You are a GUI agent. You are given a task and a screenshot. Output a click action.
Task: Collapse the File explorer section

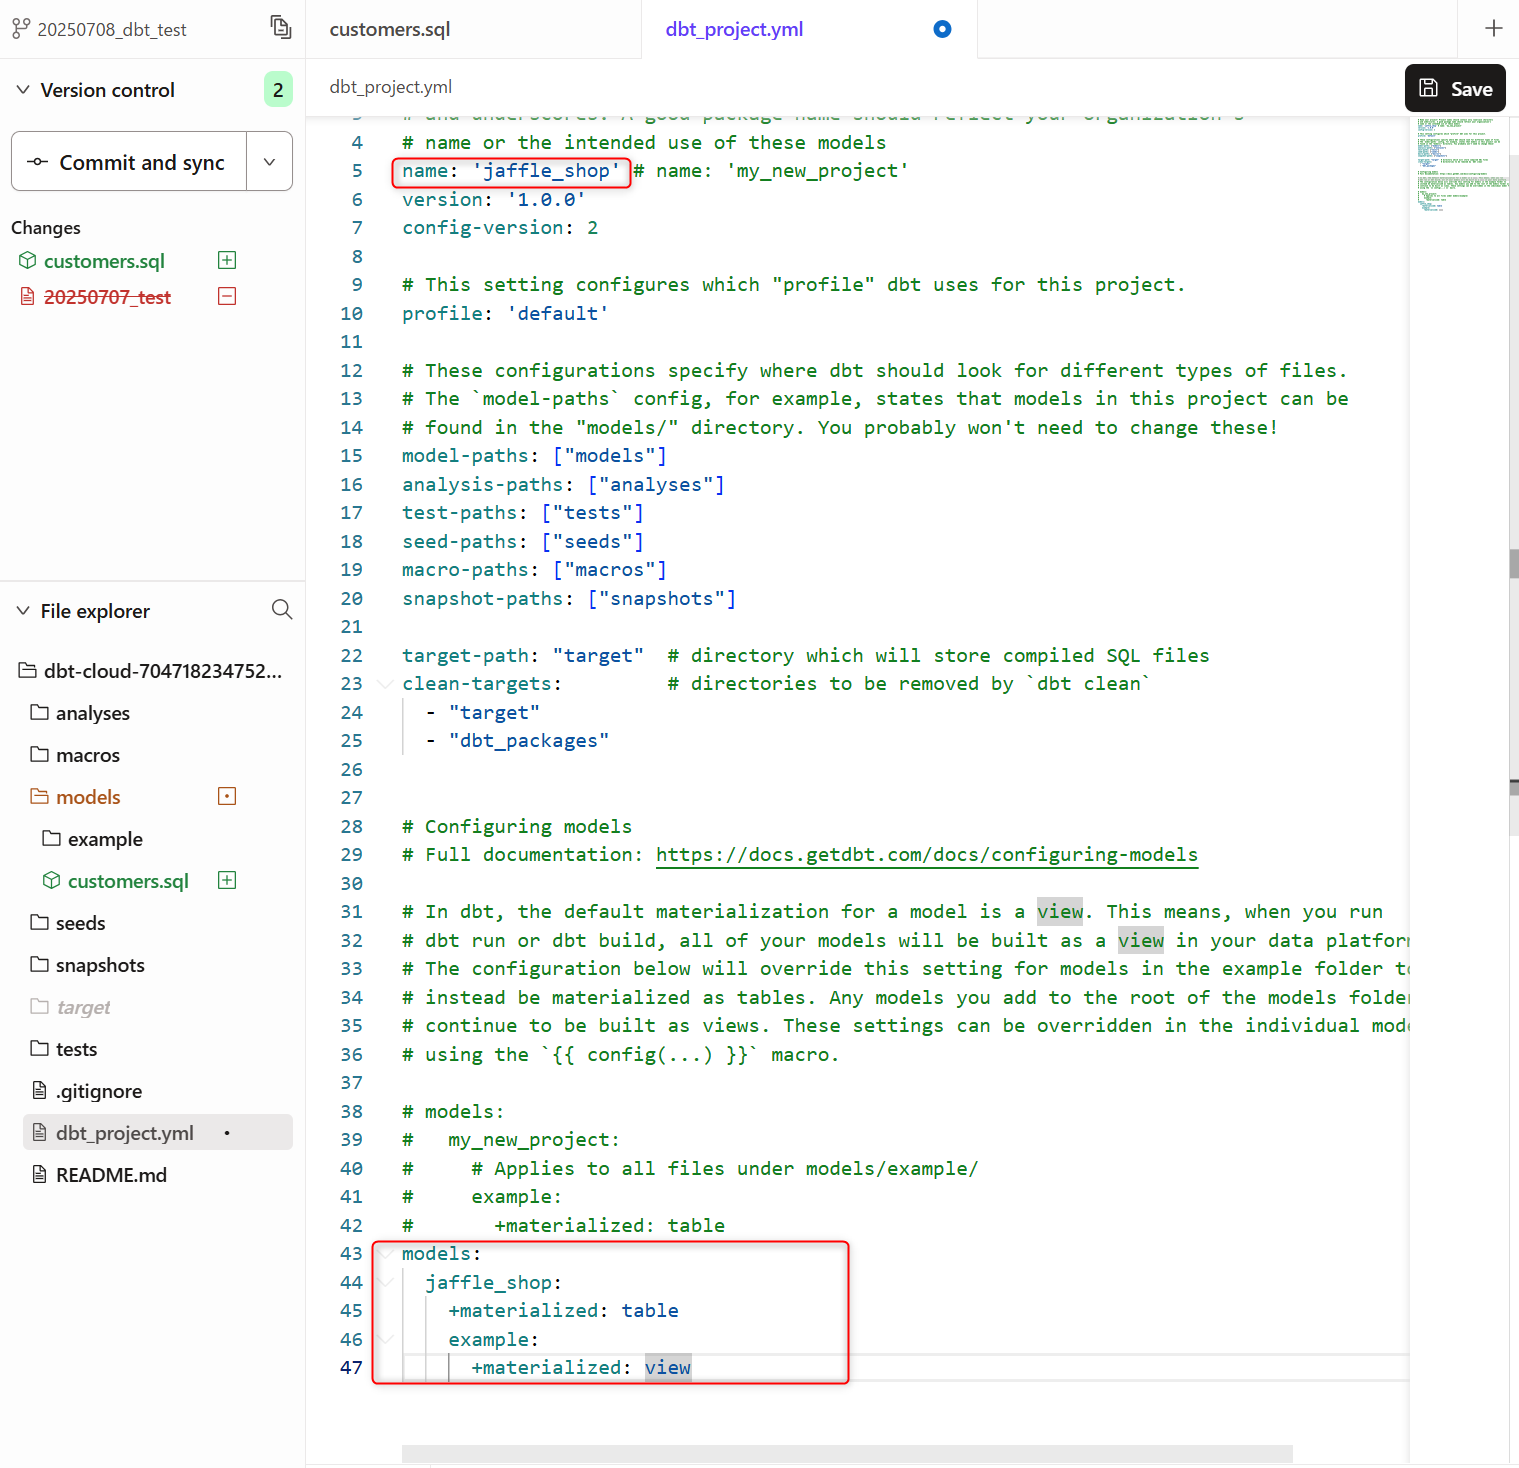click(x=23, y=610)
